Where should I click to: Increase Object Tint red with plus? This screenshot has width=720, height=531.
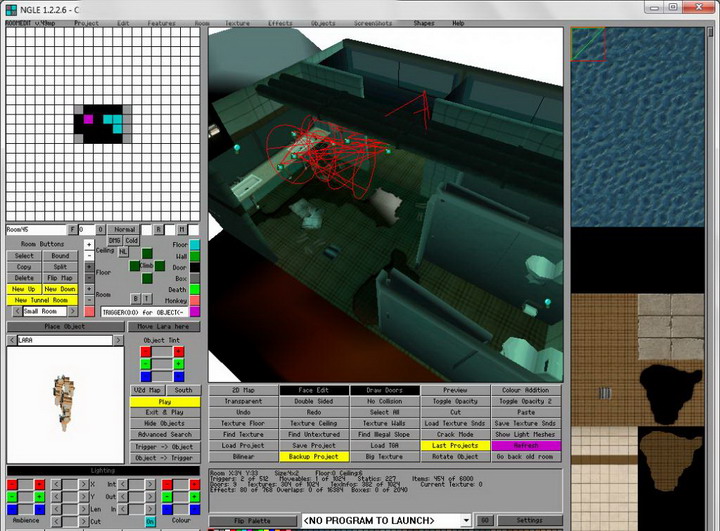tap(179, 352)
